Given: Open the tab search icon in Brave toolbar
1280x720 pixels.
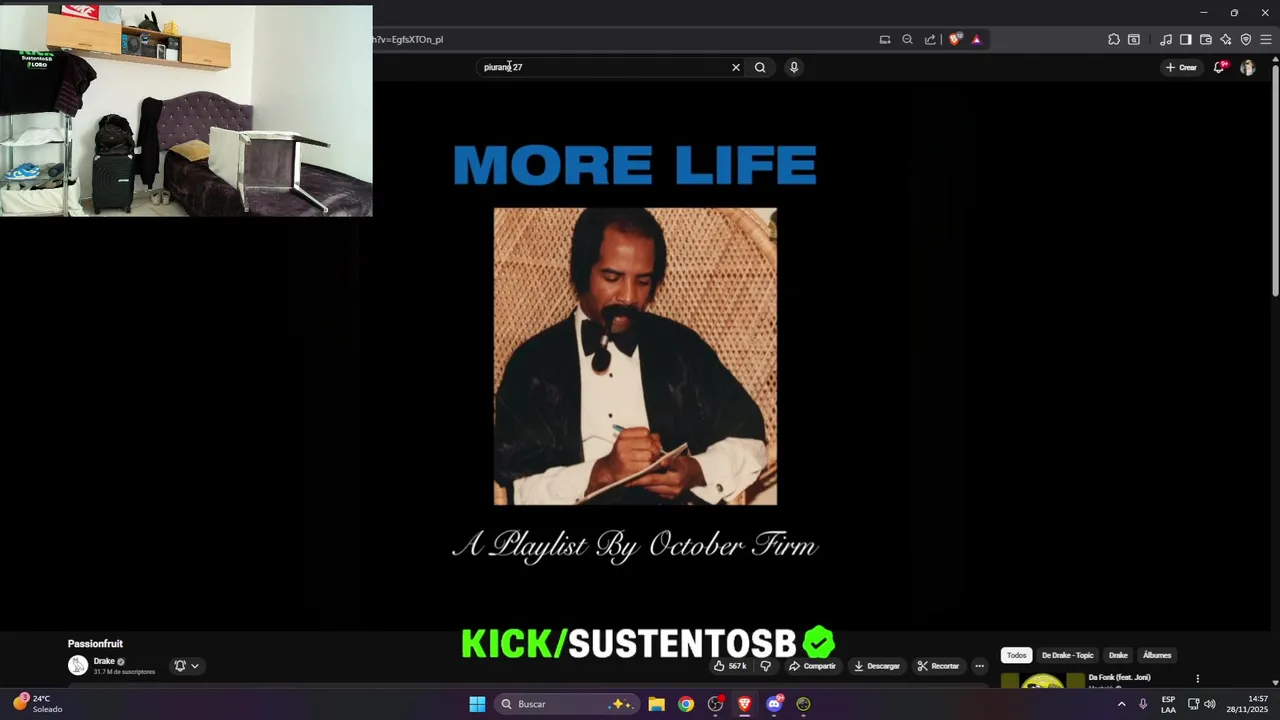Looking at the screenshot, I should click(x=1134, y=40).
